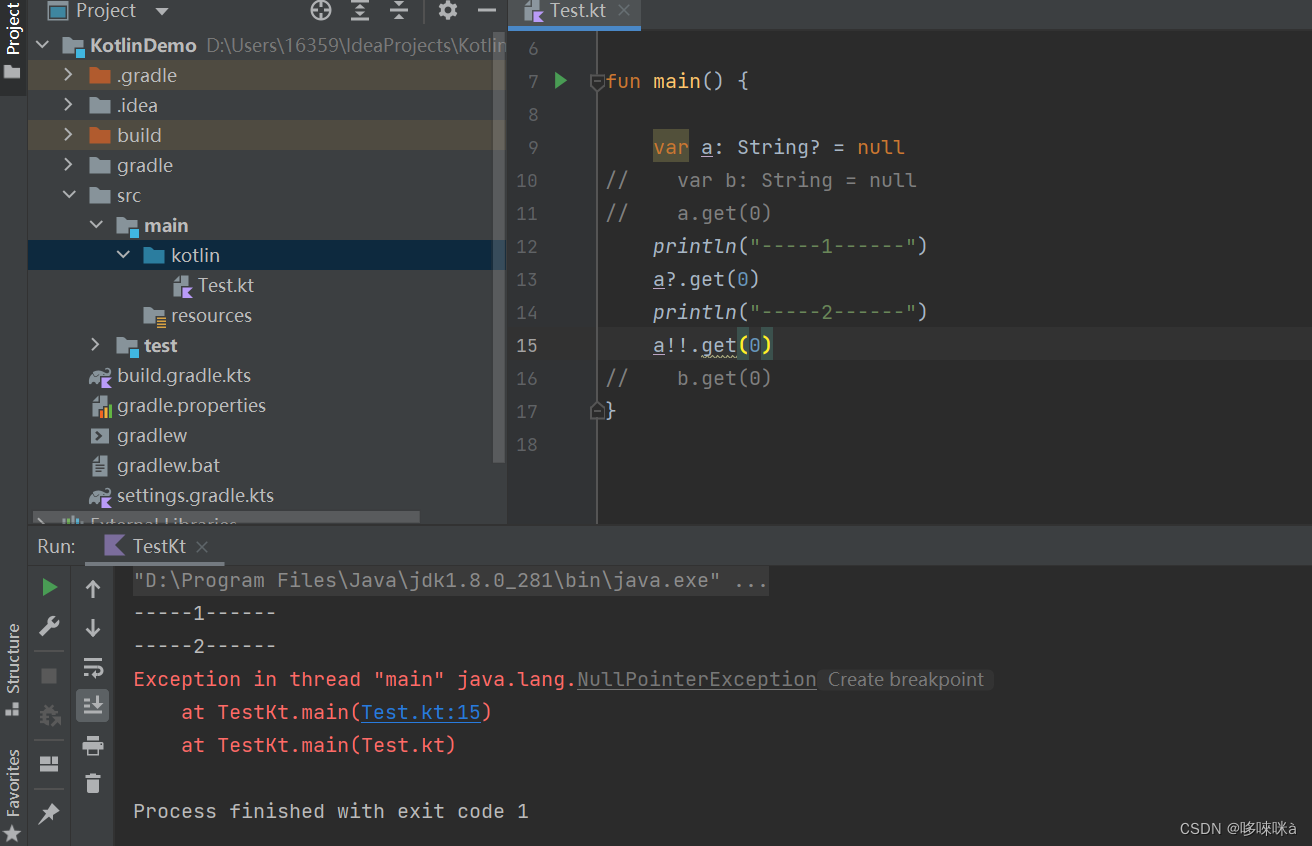Screen dimensions: 1312x846
Task: Click the Expand All icon in Project toolbar
Action: (360, 11)
